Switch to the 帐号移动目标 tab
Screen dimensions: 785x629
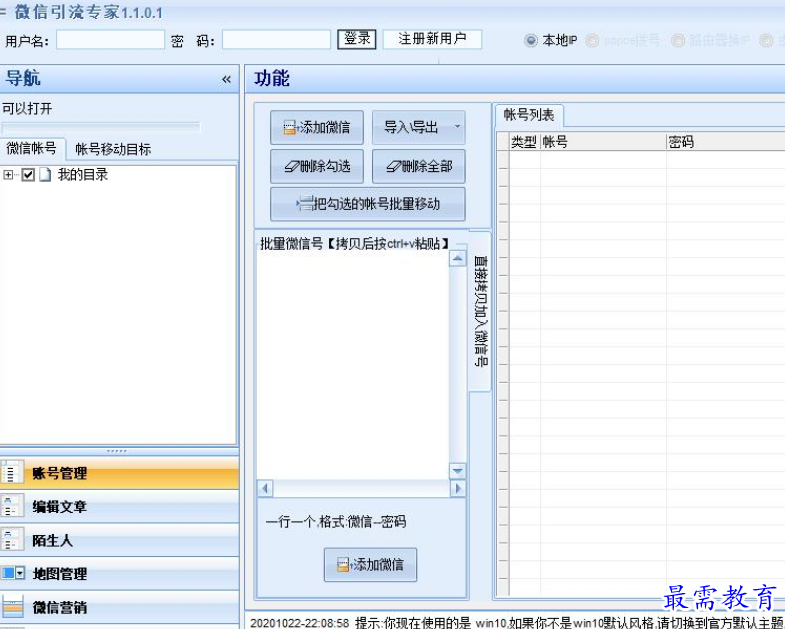pos(113,149)
